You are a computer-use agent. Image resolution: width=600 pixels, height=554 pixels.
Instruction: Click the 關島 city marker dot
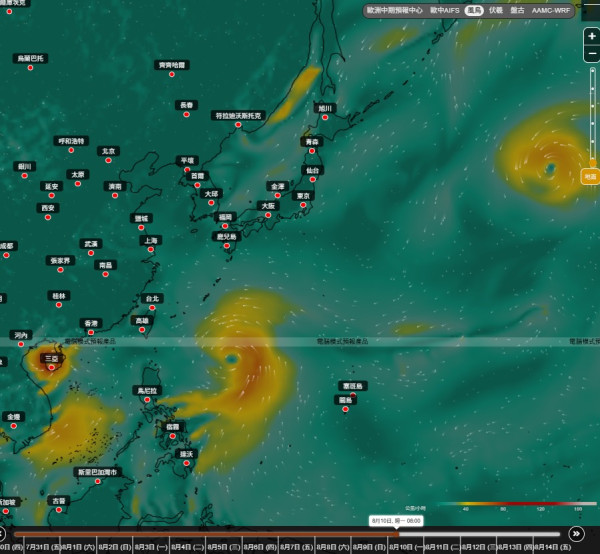(346, 409)
